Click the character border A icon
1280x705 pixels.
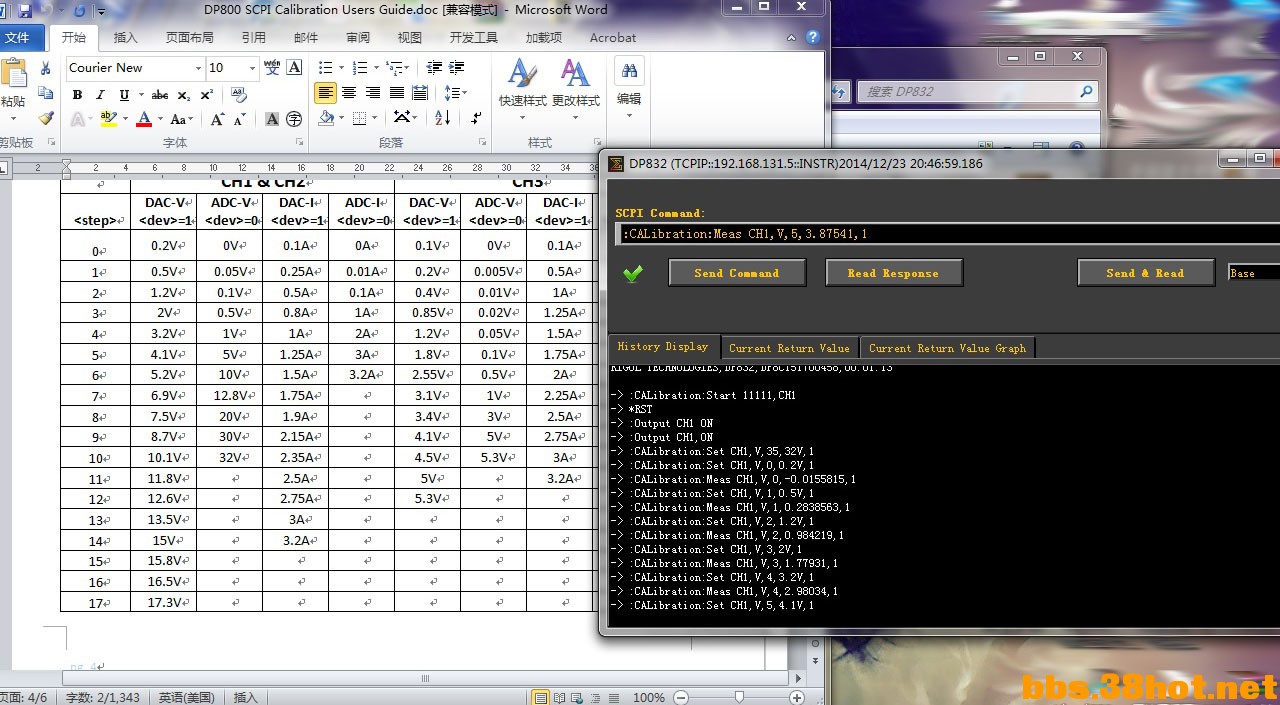(295, 68)
